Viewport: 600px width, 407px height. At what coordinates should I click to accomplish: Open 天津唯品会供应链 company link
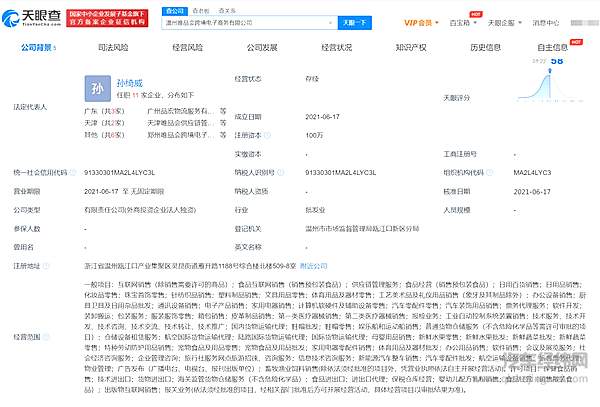tap(180, 123)
